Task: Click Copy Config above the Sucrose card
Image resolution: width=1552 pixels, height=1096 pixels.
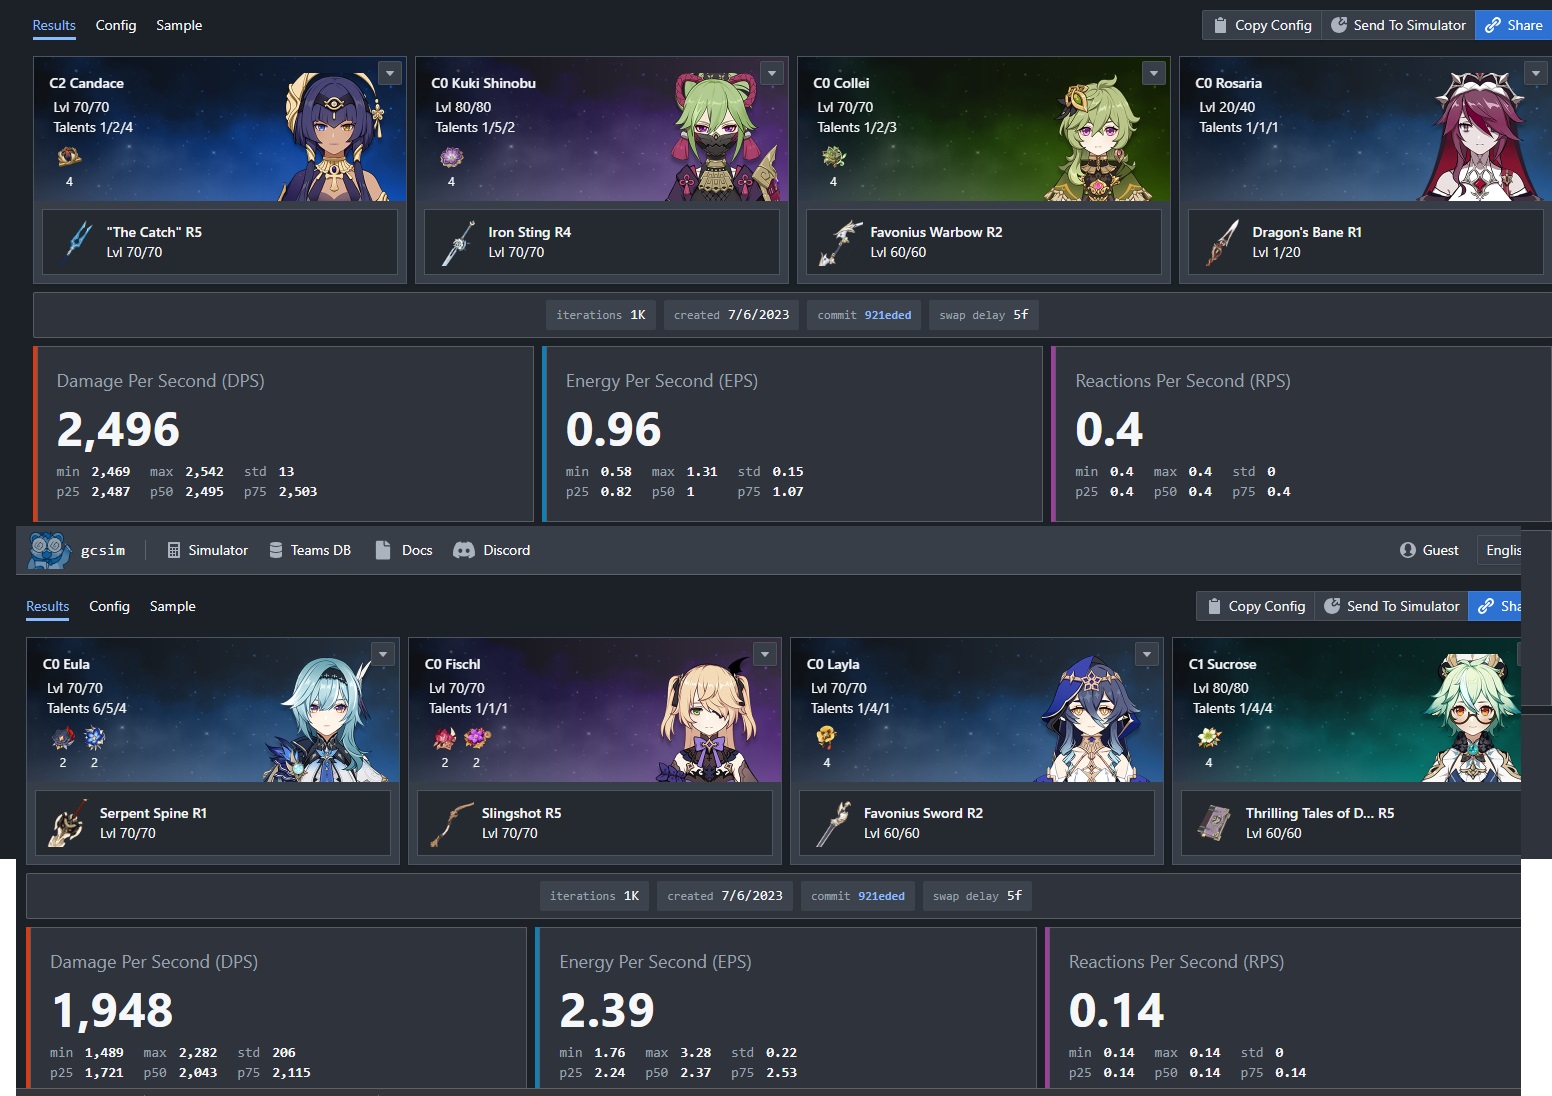Action: 1256,606
